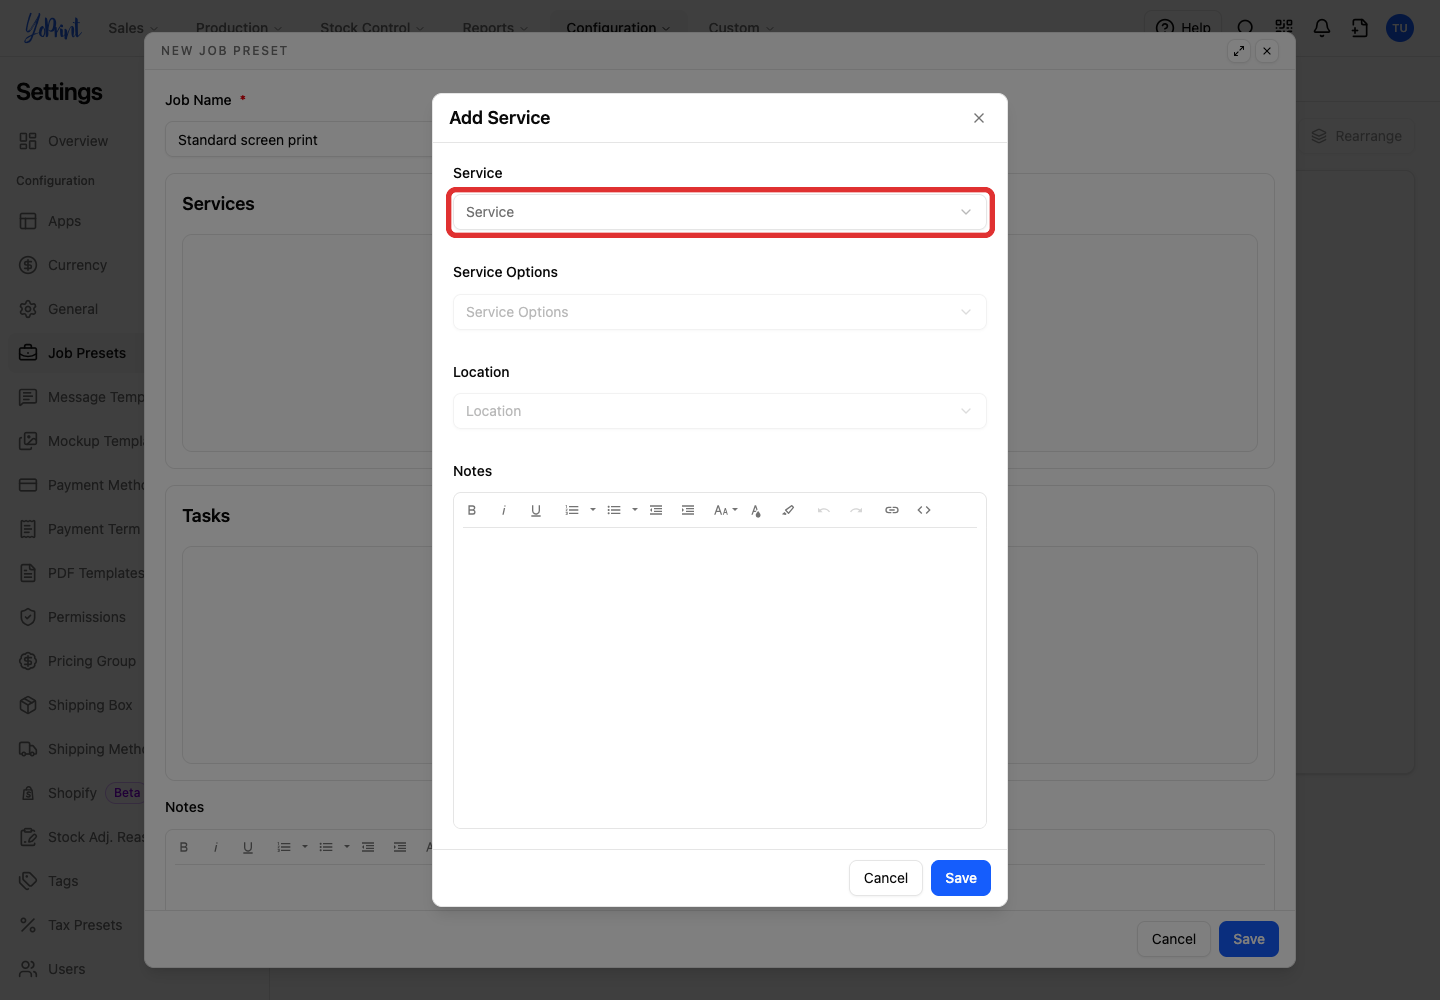Insert numbered list in Add Service notes
Image resolution: width=1440 pixels, height=1000 pixels.
pyautogui.click(x=572, y=510)
